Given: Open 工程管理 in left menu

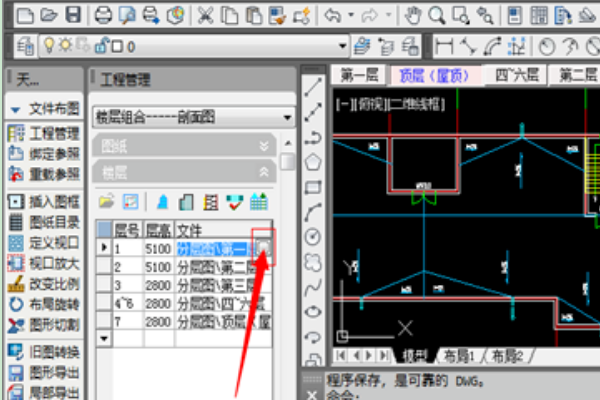Looking at the screenshot, I should 44,133.
